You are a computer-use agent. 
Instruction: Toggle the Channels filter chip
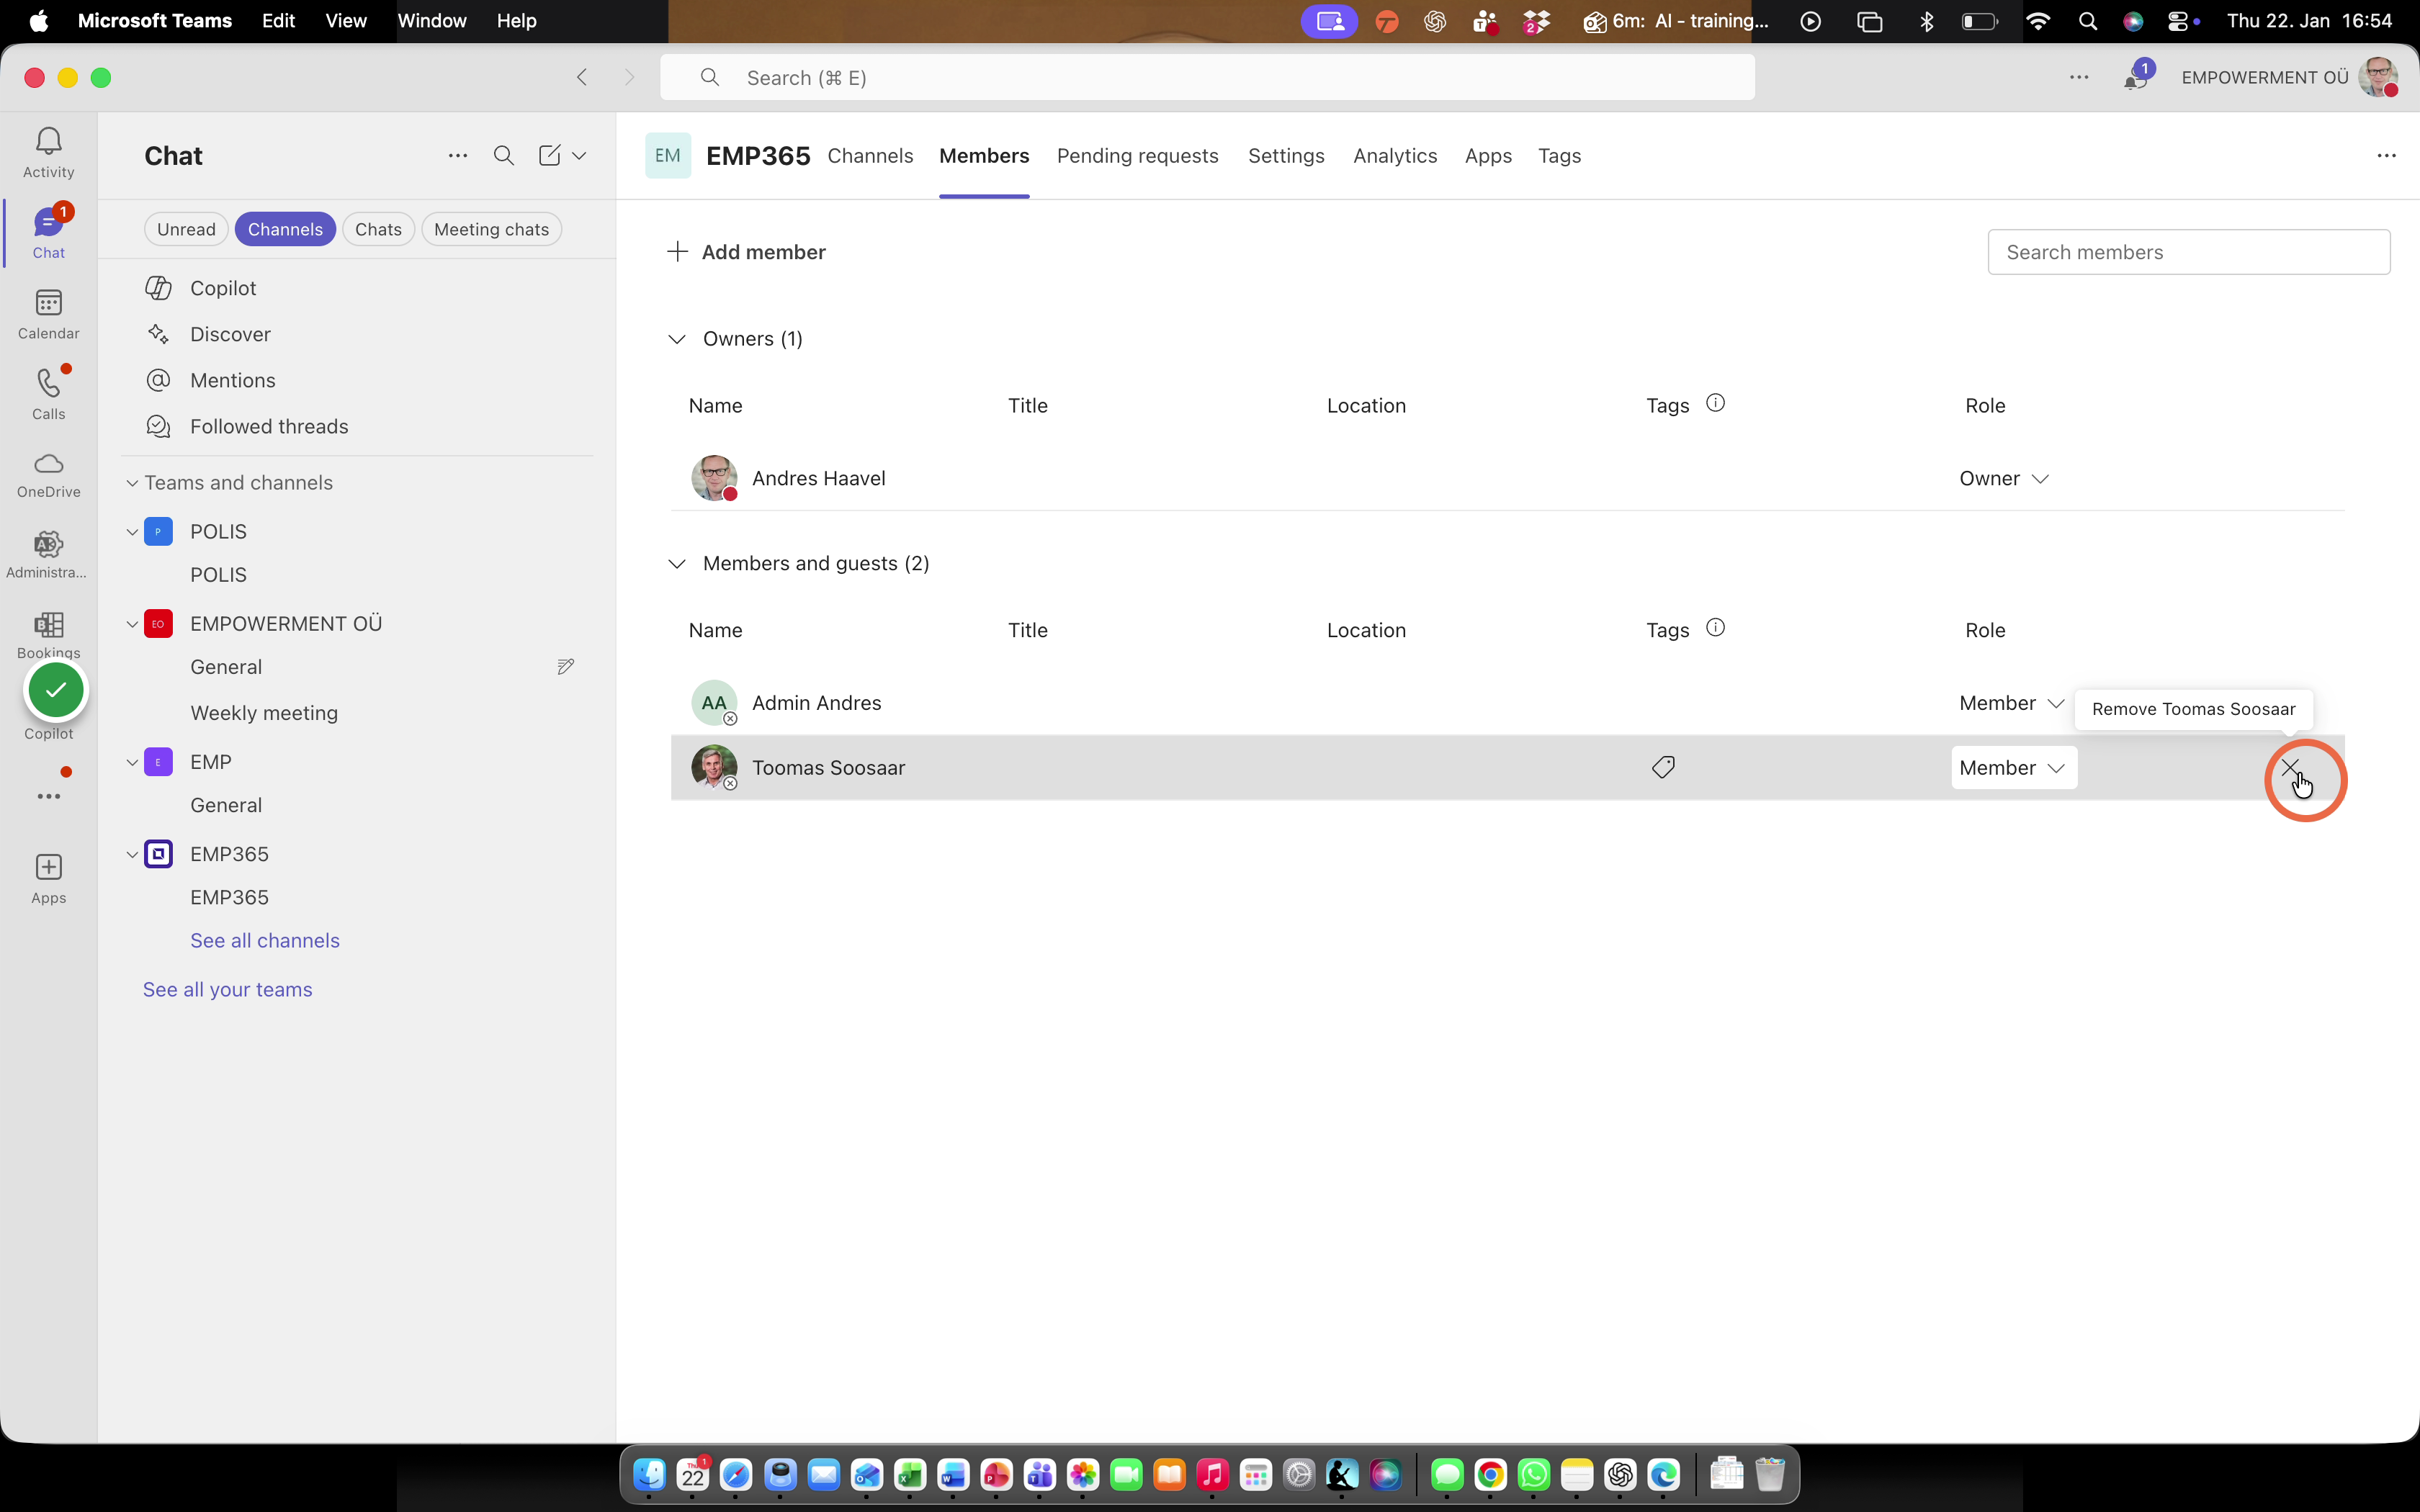click(x=285, y=229)
